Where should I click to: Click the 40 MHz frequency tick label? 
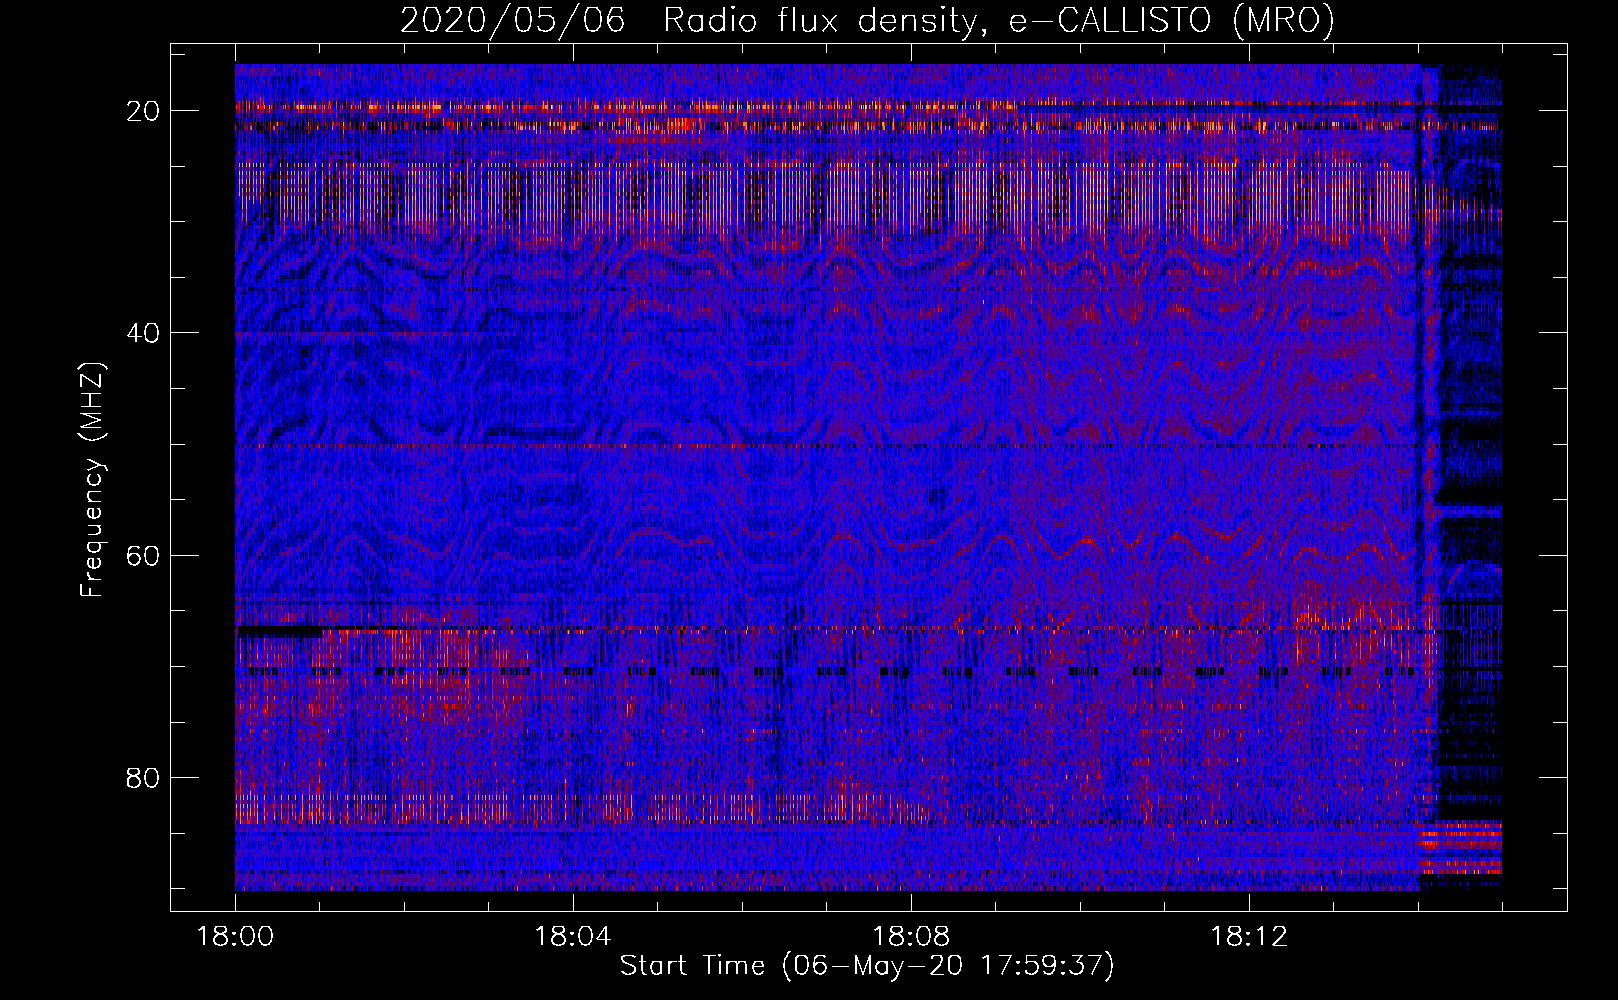click(x=144, y=333)
